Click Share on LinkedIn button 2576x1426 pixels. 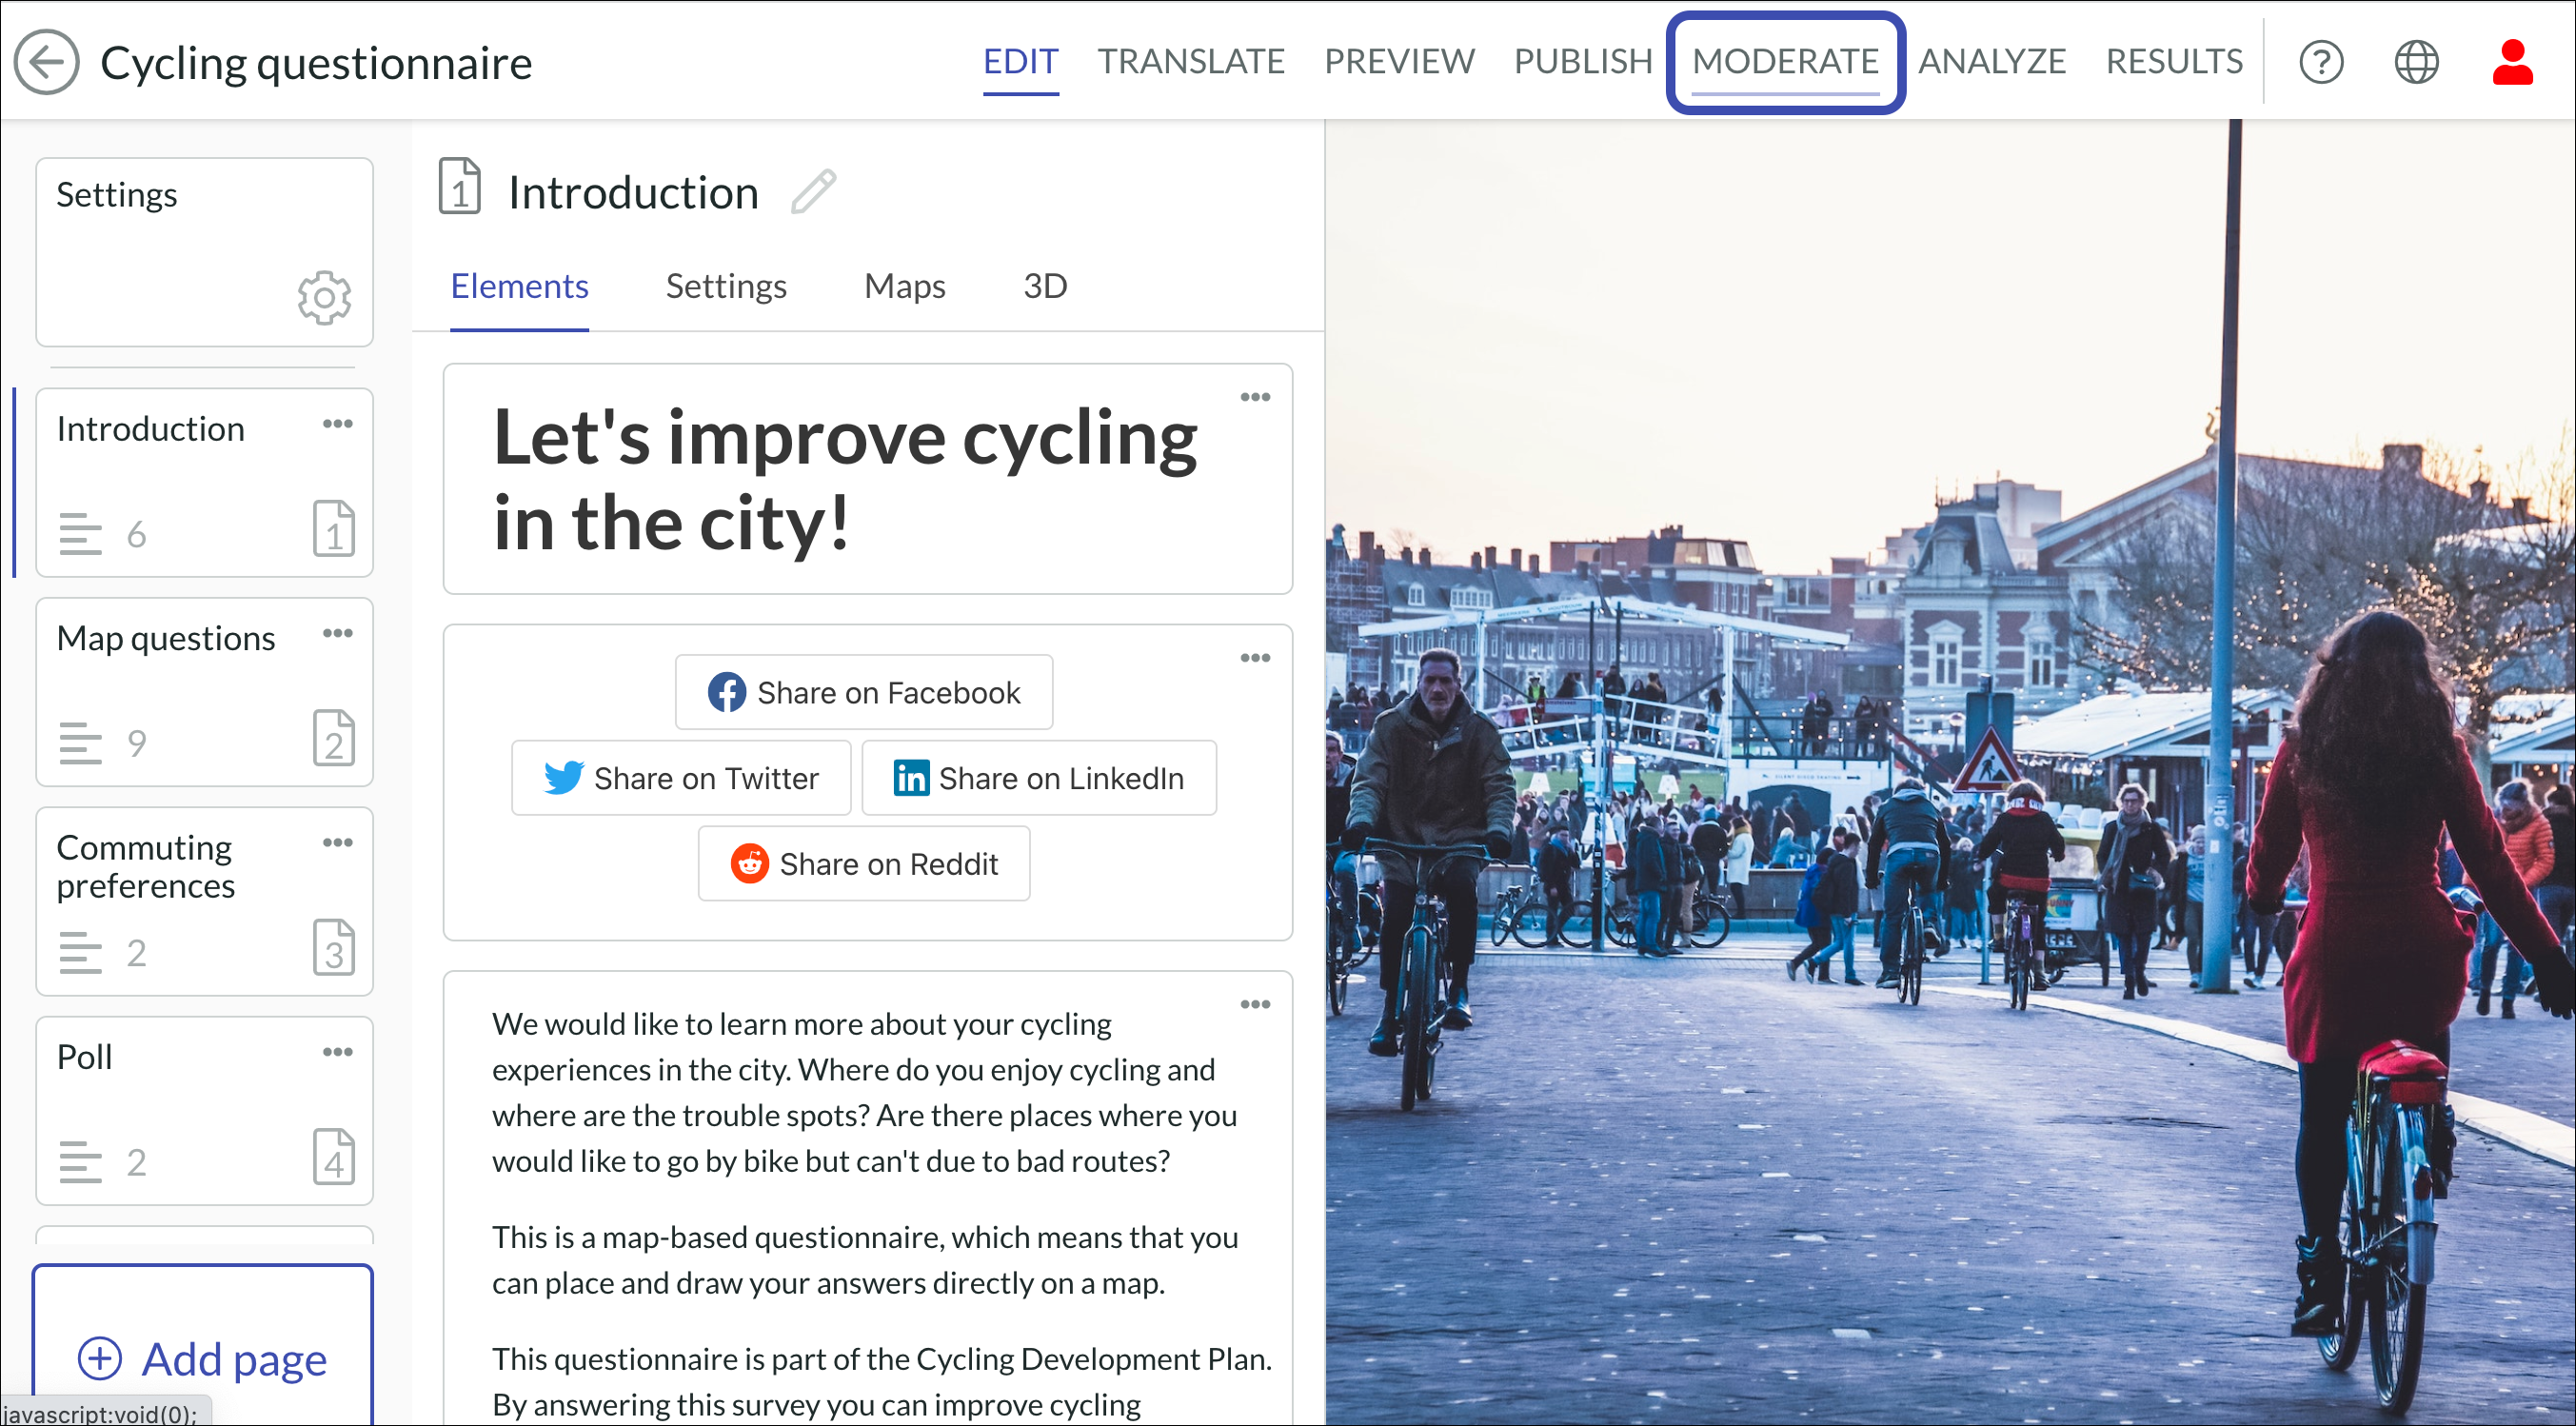pyautogui.click(x=1039, y=778)
